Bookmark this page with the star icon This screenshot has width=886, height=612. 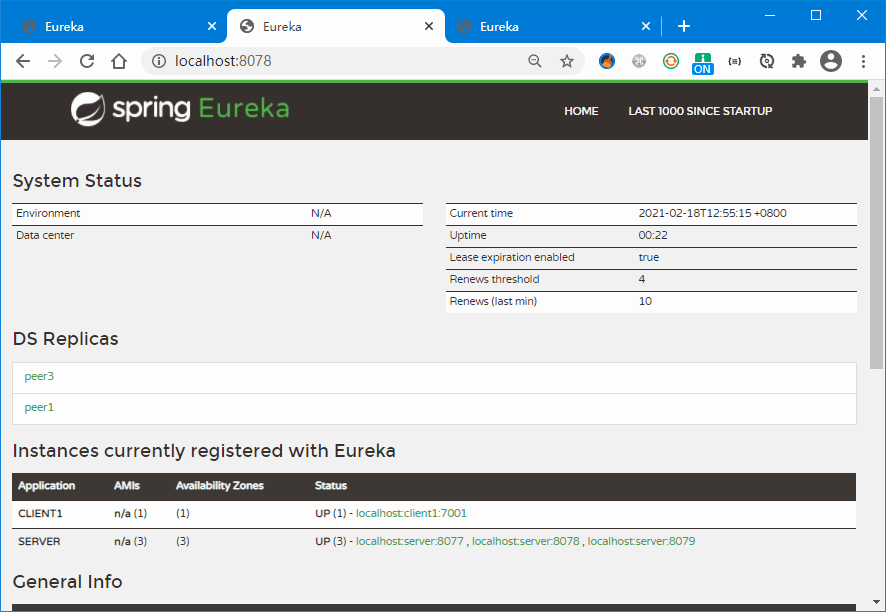click(x=567, y=61)
